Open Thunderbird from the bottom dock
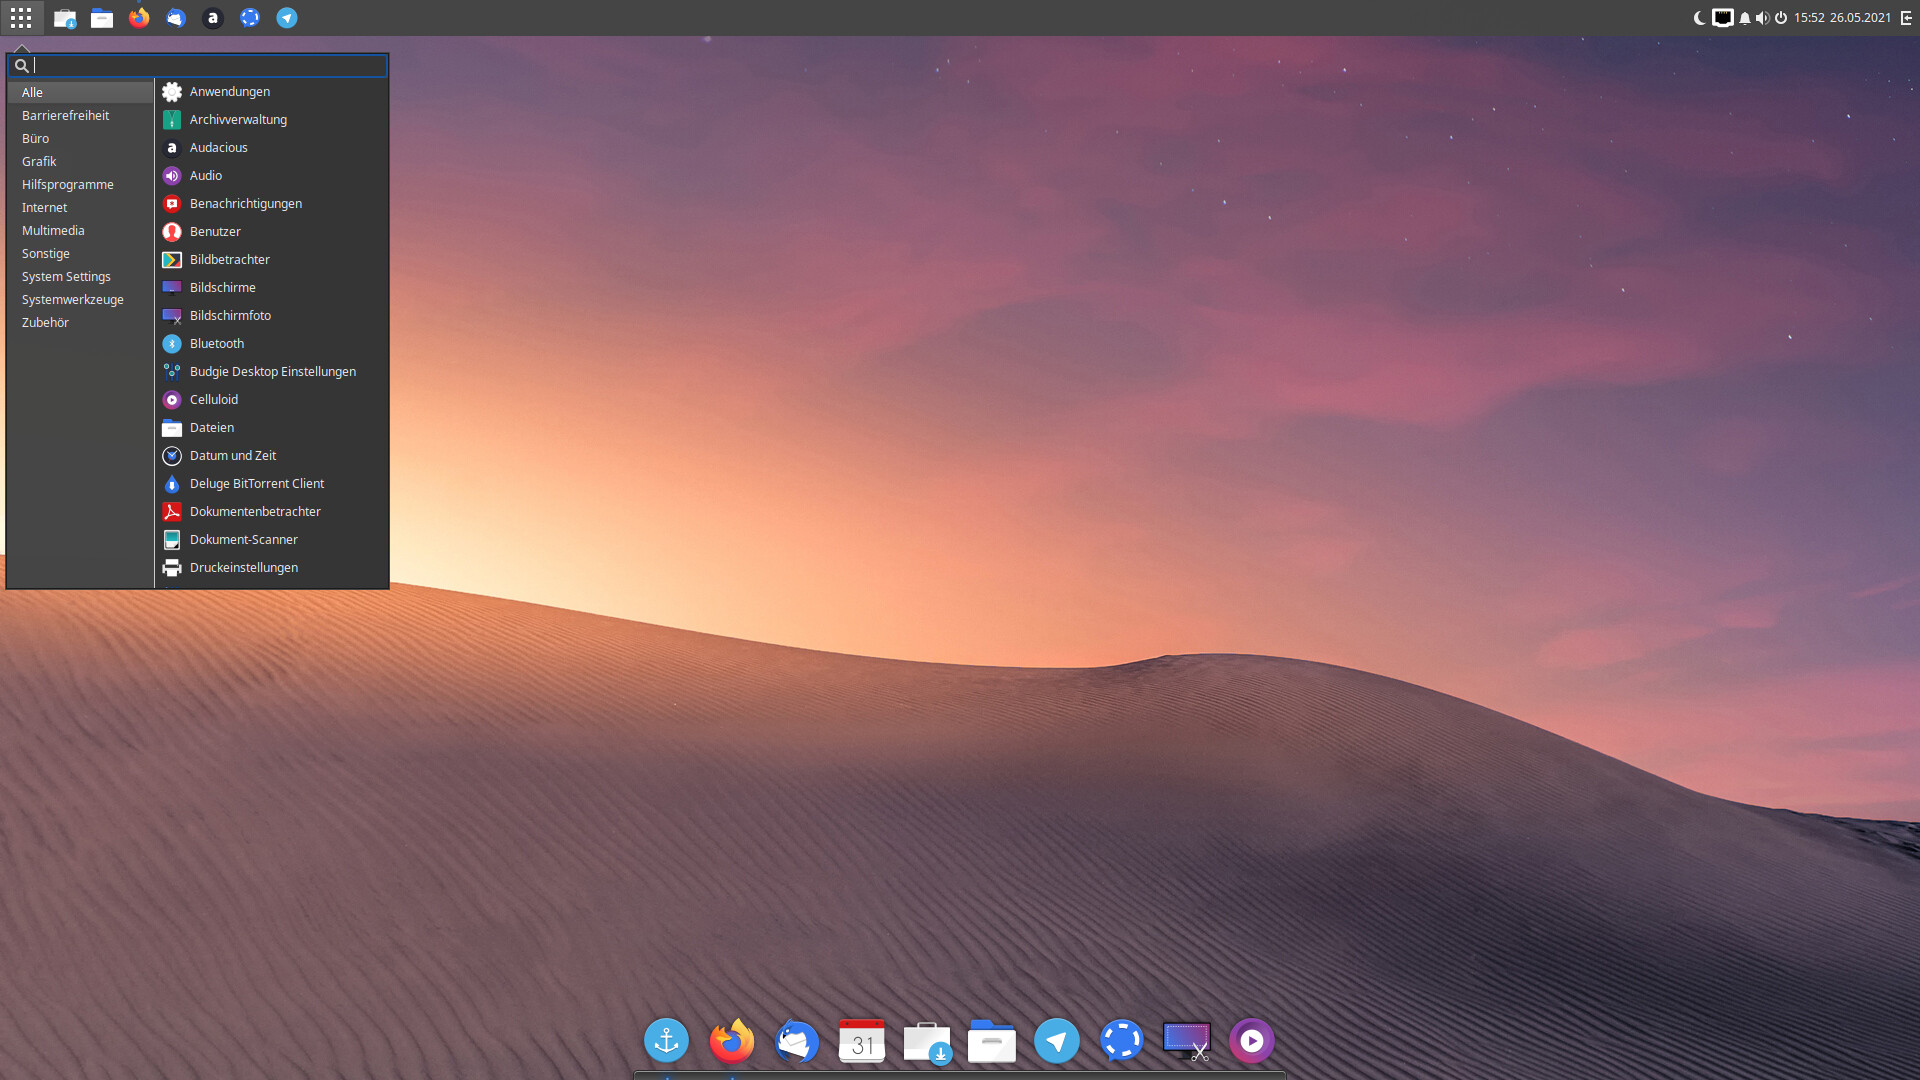1920x1080 pixels. pos(796,1041)
